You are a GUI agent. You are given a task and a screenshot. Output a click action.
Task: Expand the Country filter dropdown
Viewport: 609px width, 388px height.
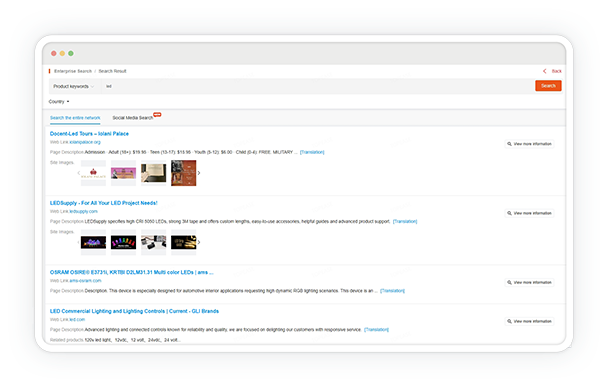(x=59, y=102)
